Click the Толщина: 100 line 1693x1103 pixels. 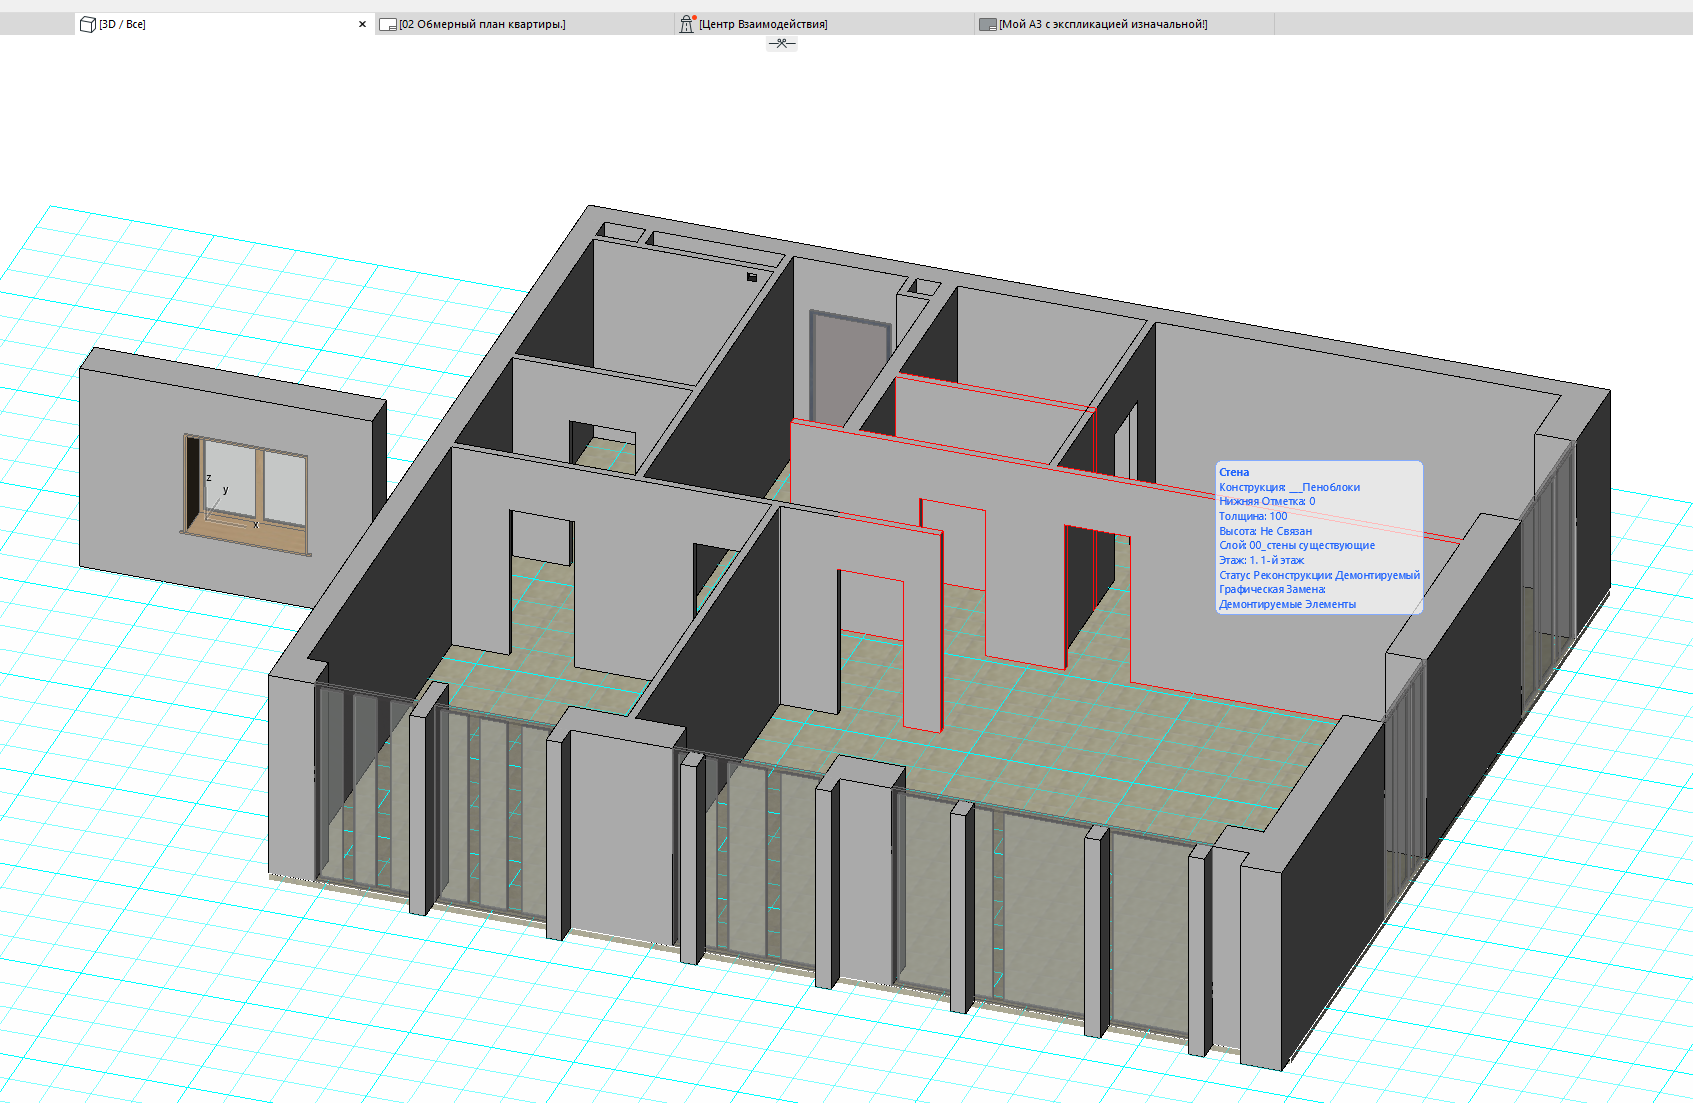pos(1253,516)
